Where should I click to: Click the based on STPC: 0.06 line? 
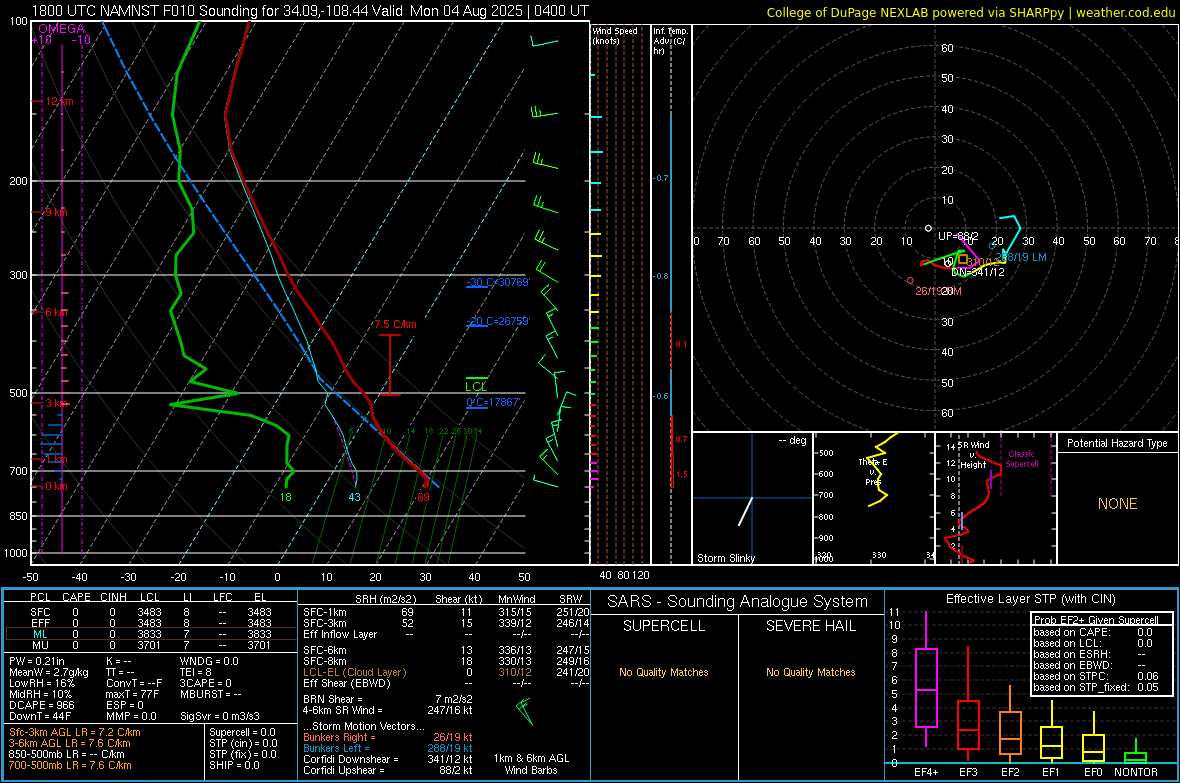1096,676
